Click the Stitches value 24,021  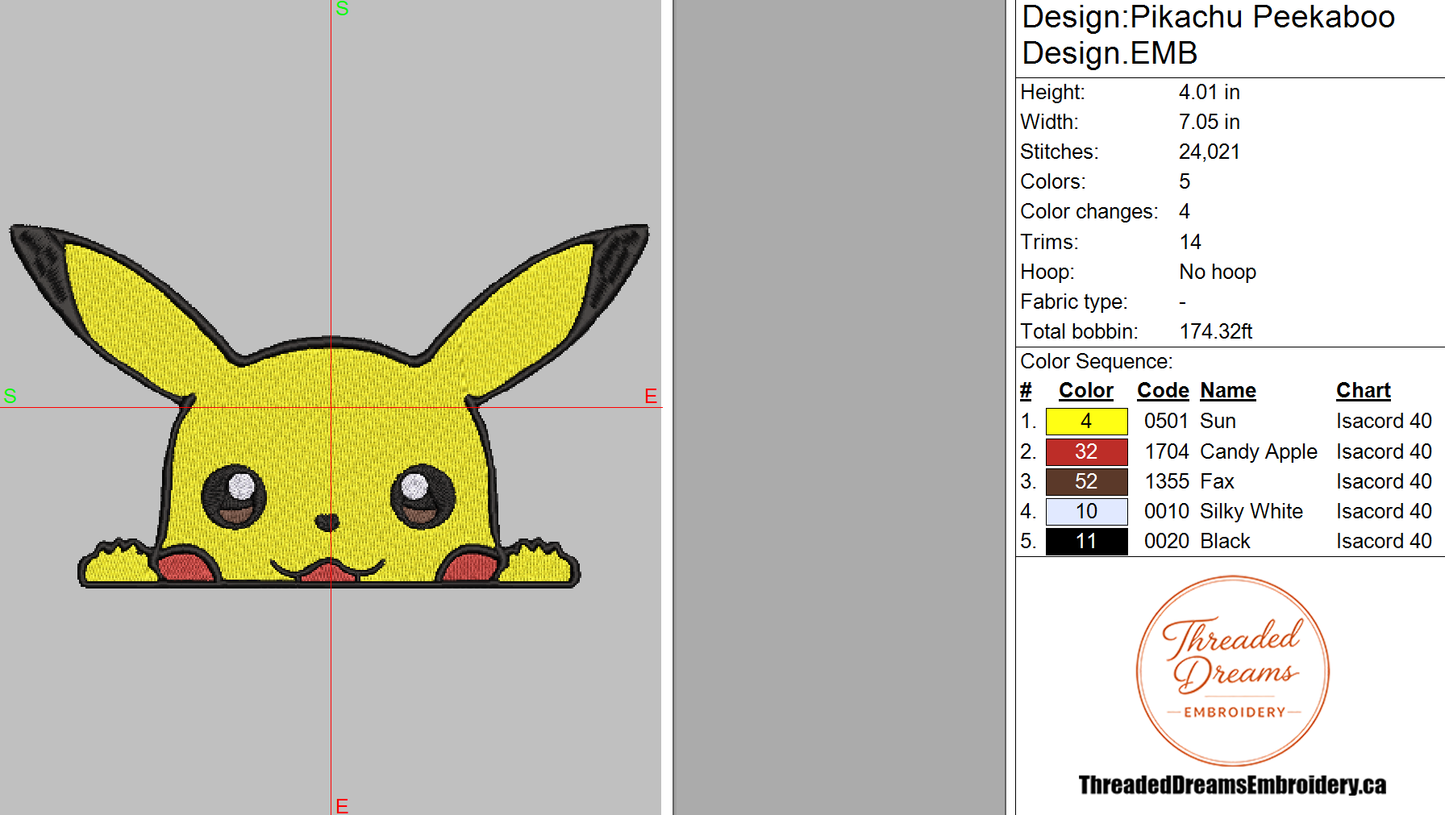tap(1210, 152)
